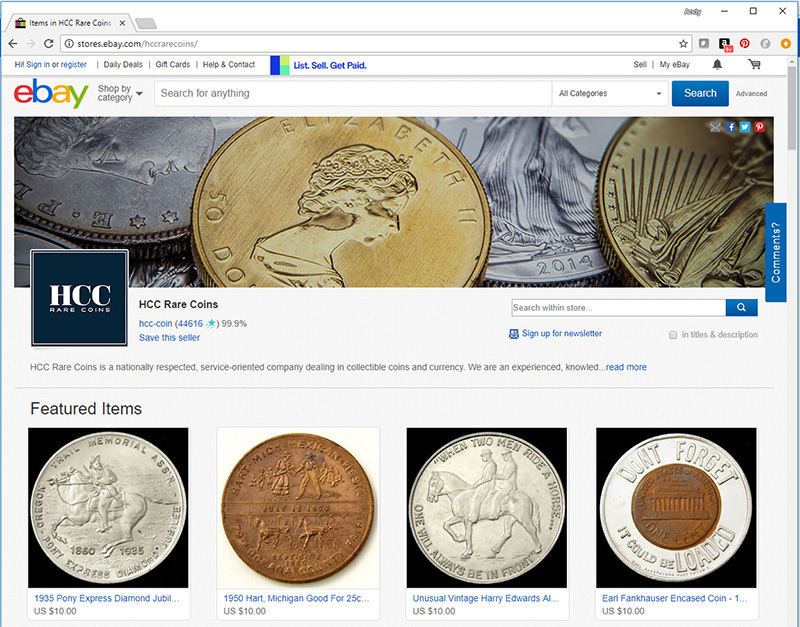Open the email share icon on the banner
Screen dimensions: 800x627
(717, 127)
